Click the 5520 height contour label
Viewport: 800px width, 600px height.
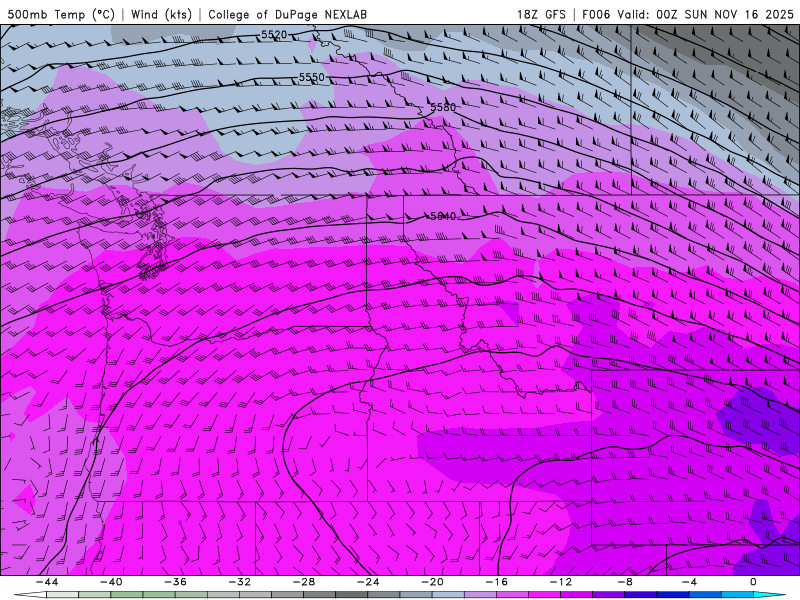(274, 35)
